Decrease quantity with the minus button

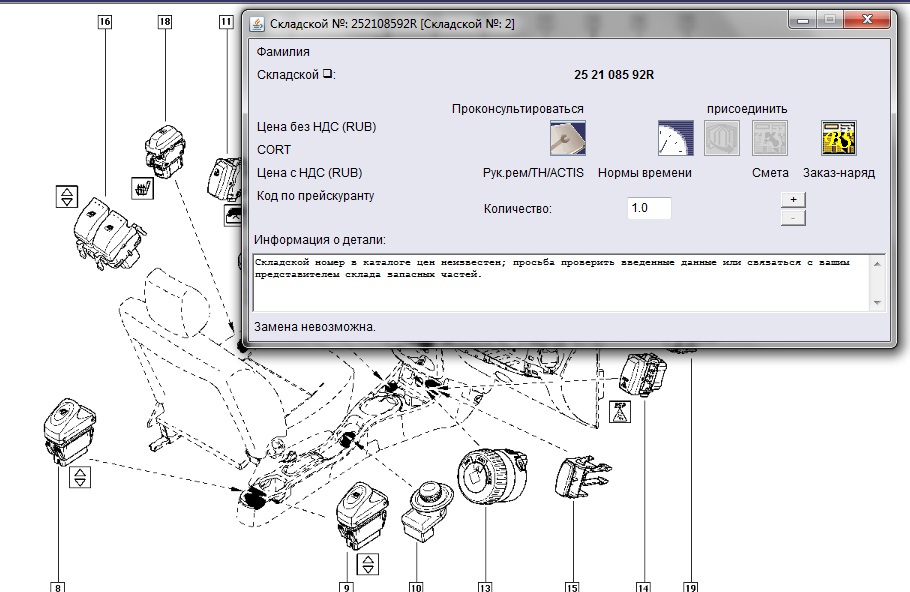pos(792,217)
